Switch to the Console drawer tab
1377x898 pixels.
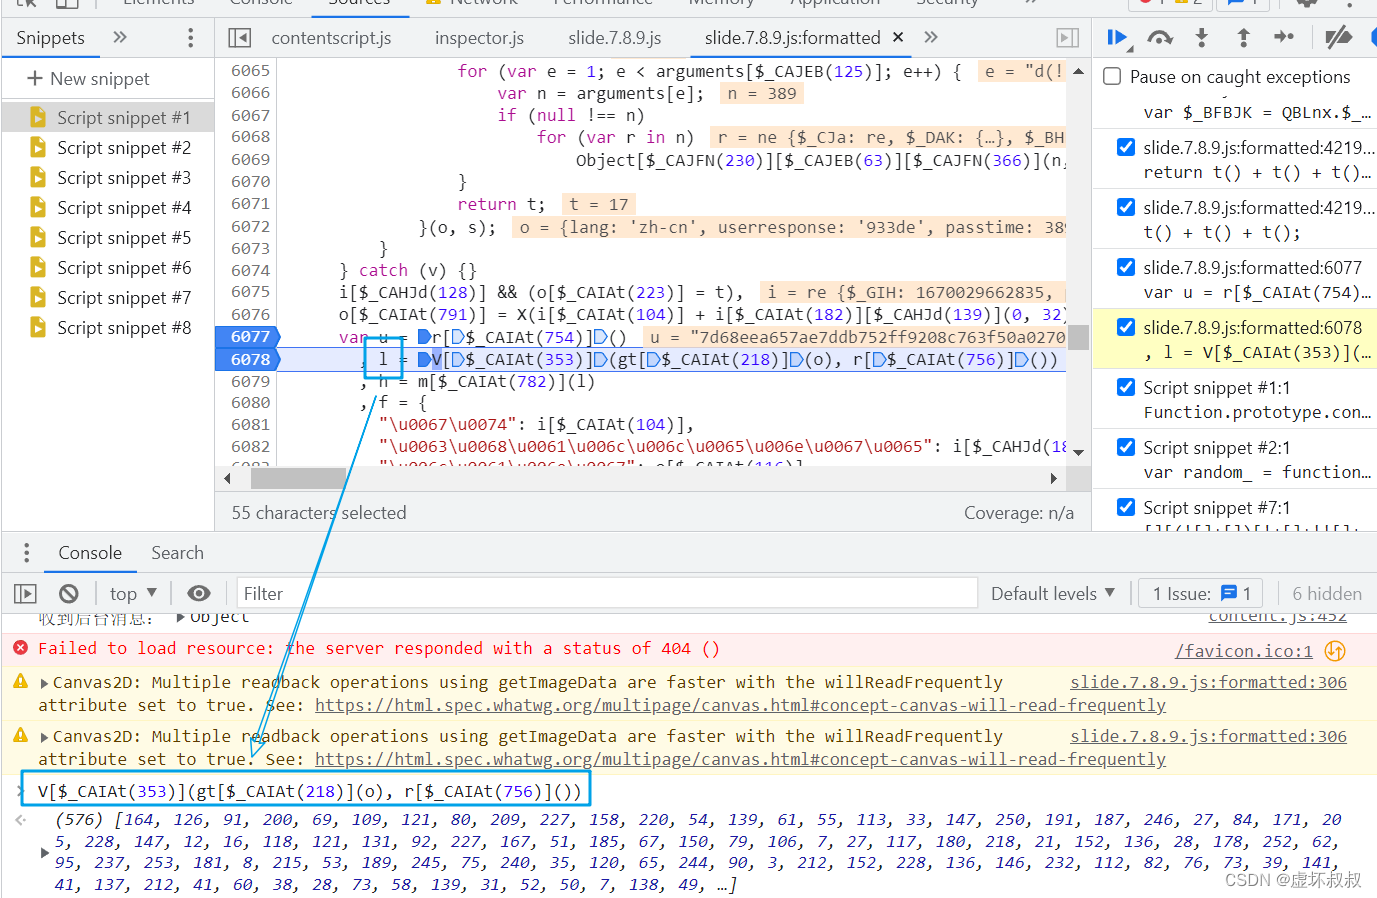90,553
